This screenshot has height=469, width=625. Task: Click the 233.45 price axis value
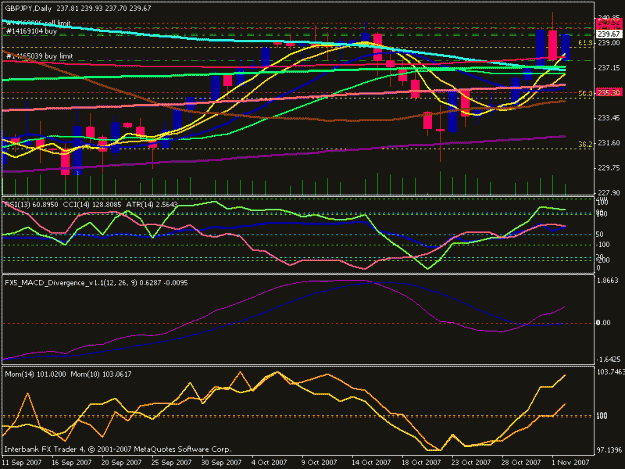(x=609, y=118)
